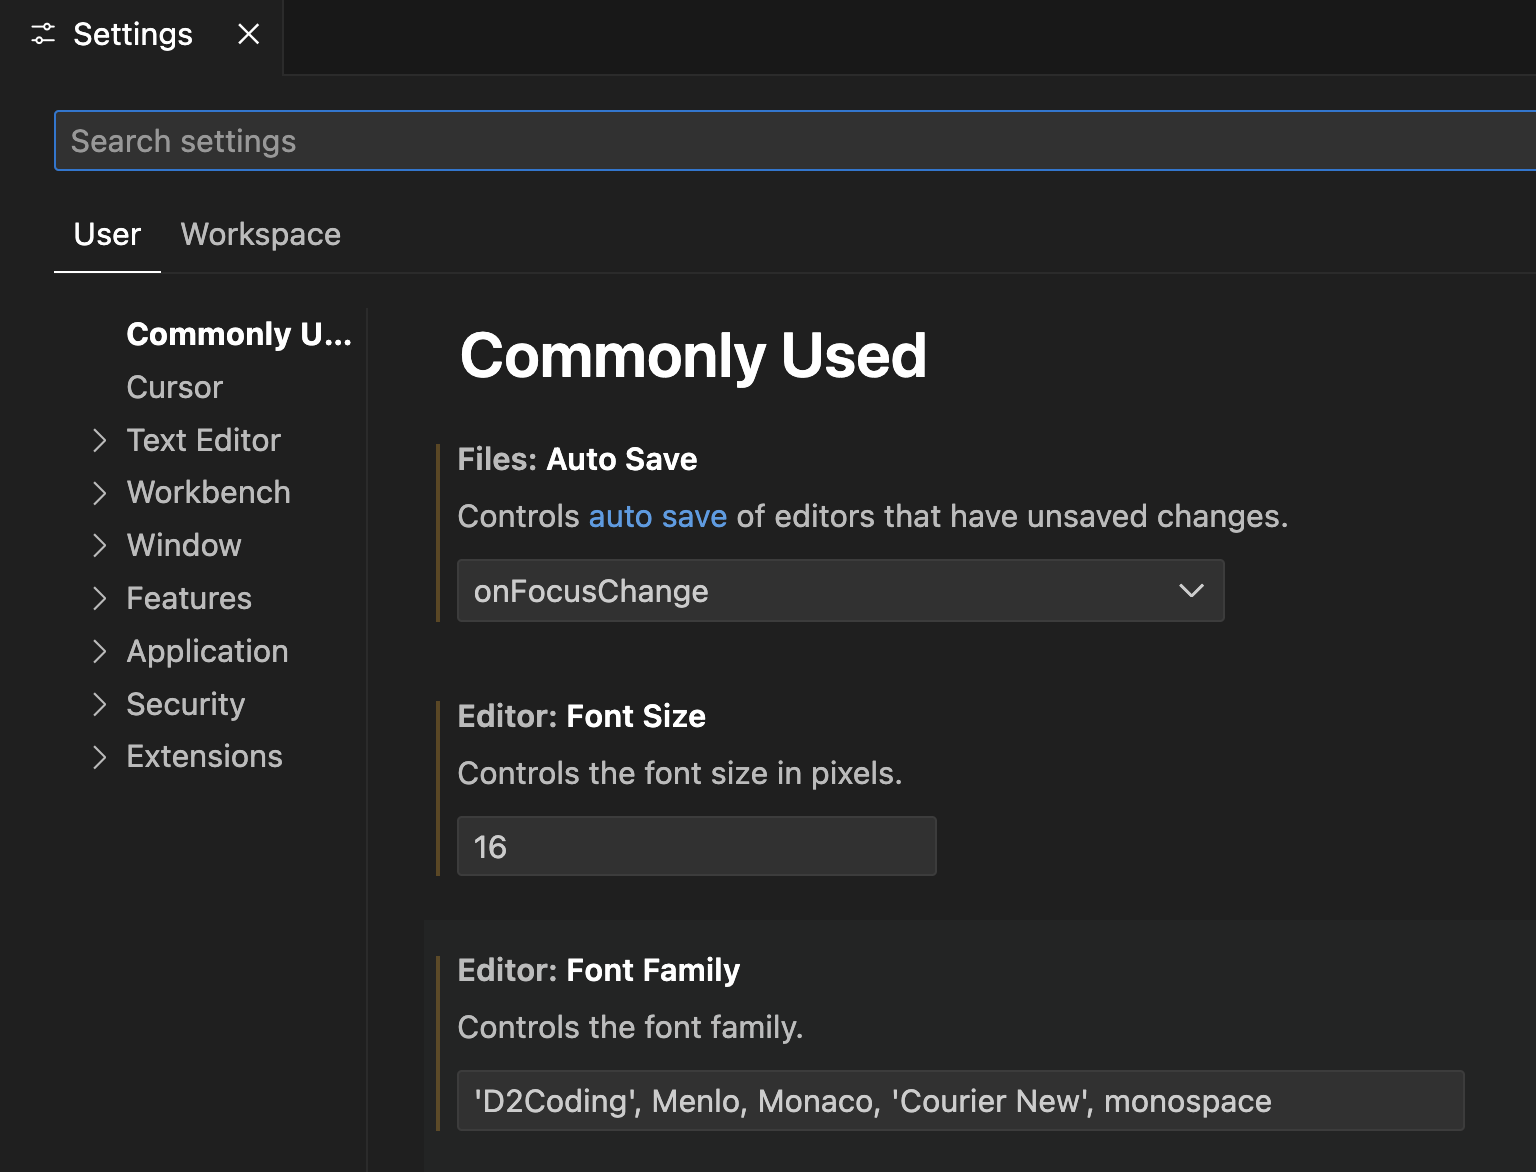Expand the Features chevron
The width and height of the screenshot is (1536, 1172).
point(99,598)
